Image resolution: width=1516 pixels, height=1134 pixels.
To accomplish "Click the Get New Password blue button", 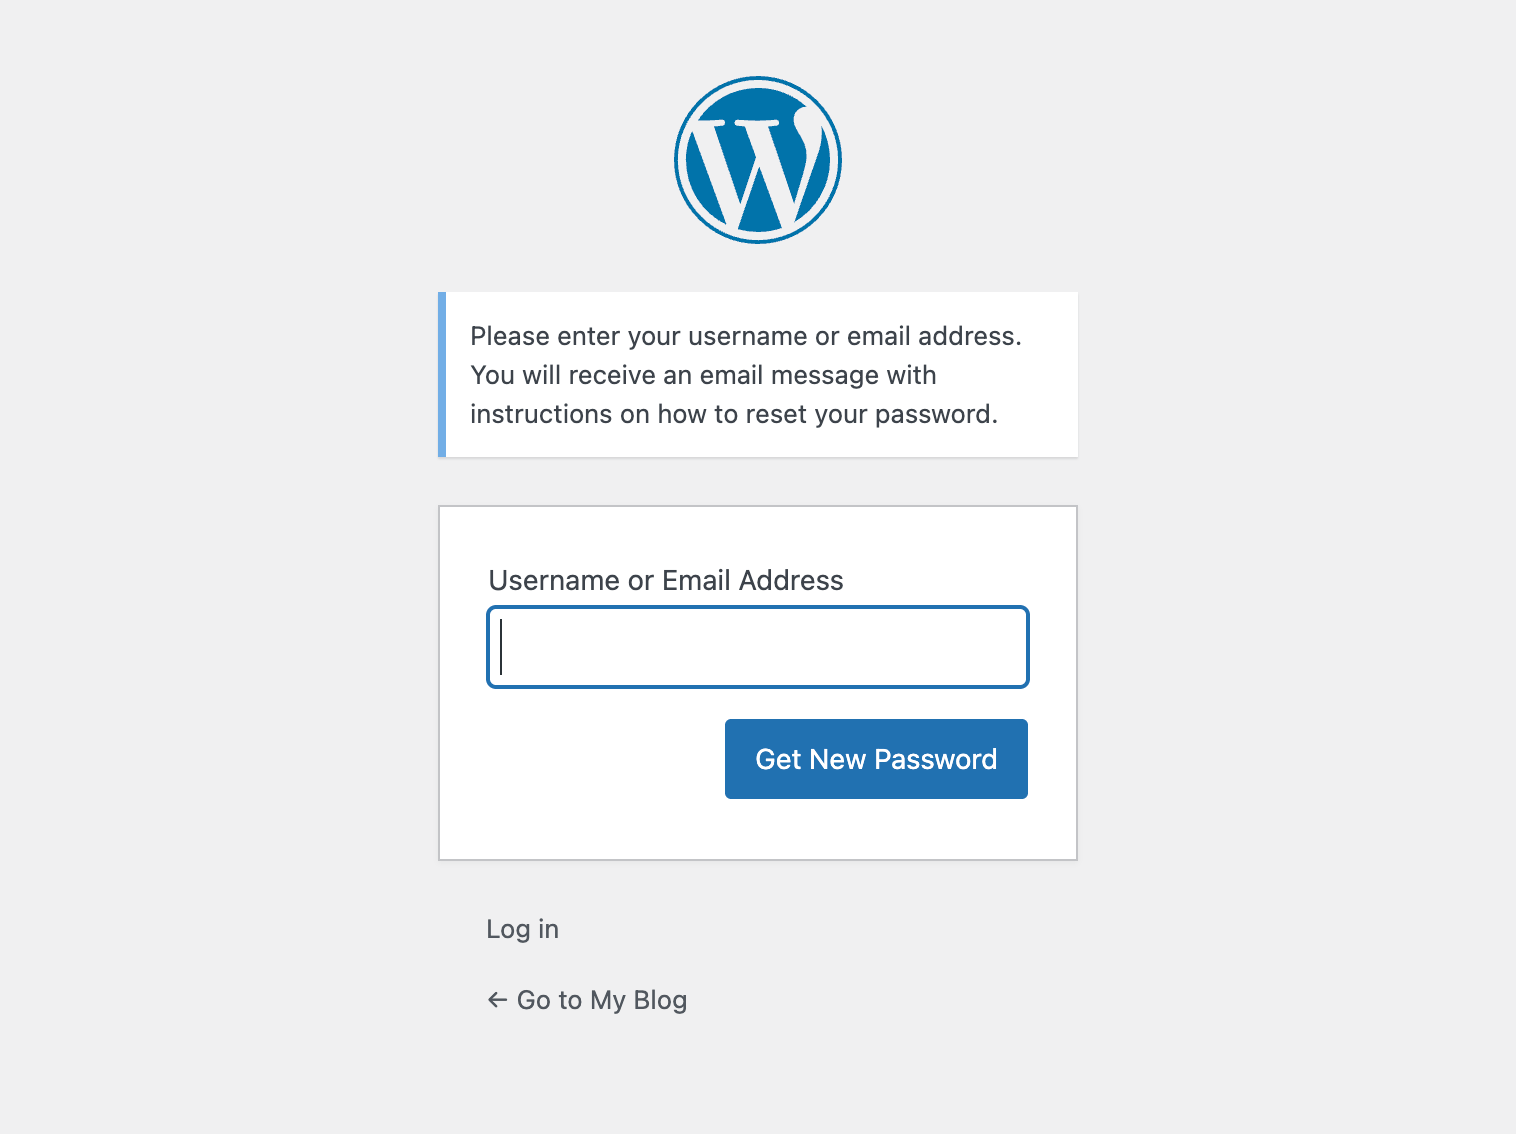I will click(875, 758).
